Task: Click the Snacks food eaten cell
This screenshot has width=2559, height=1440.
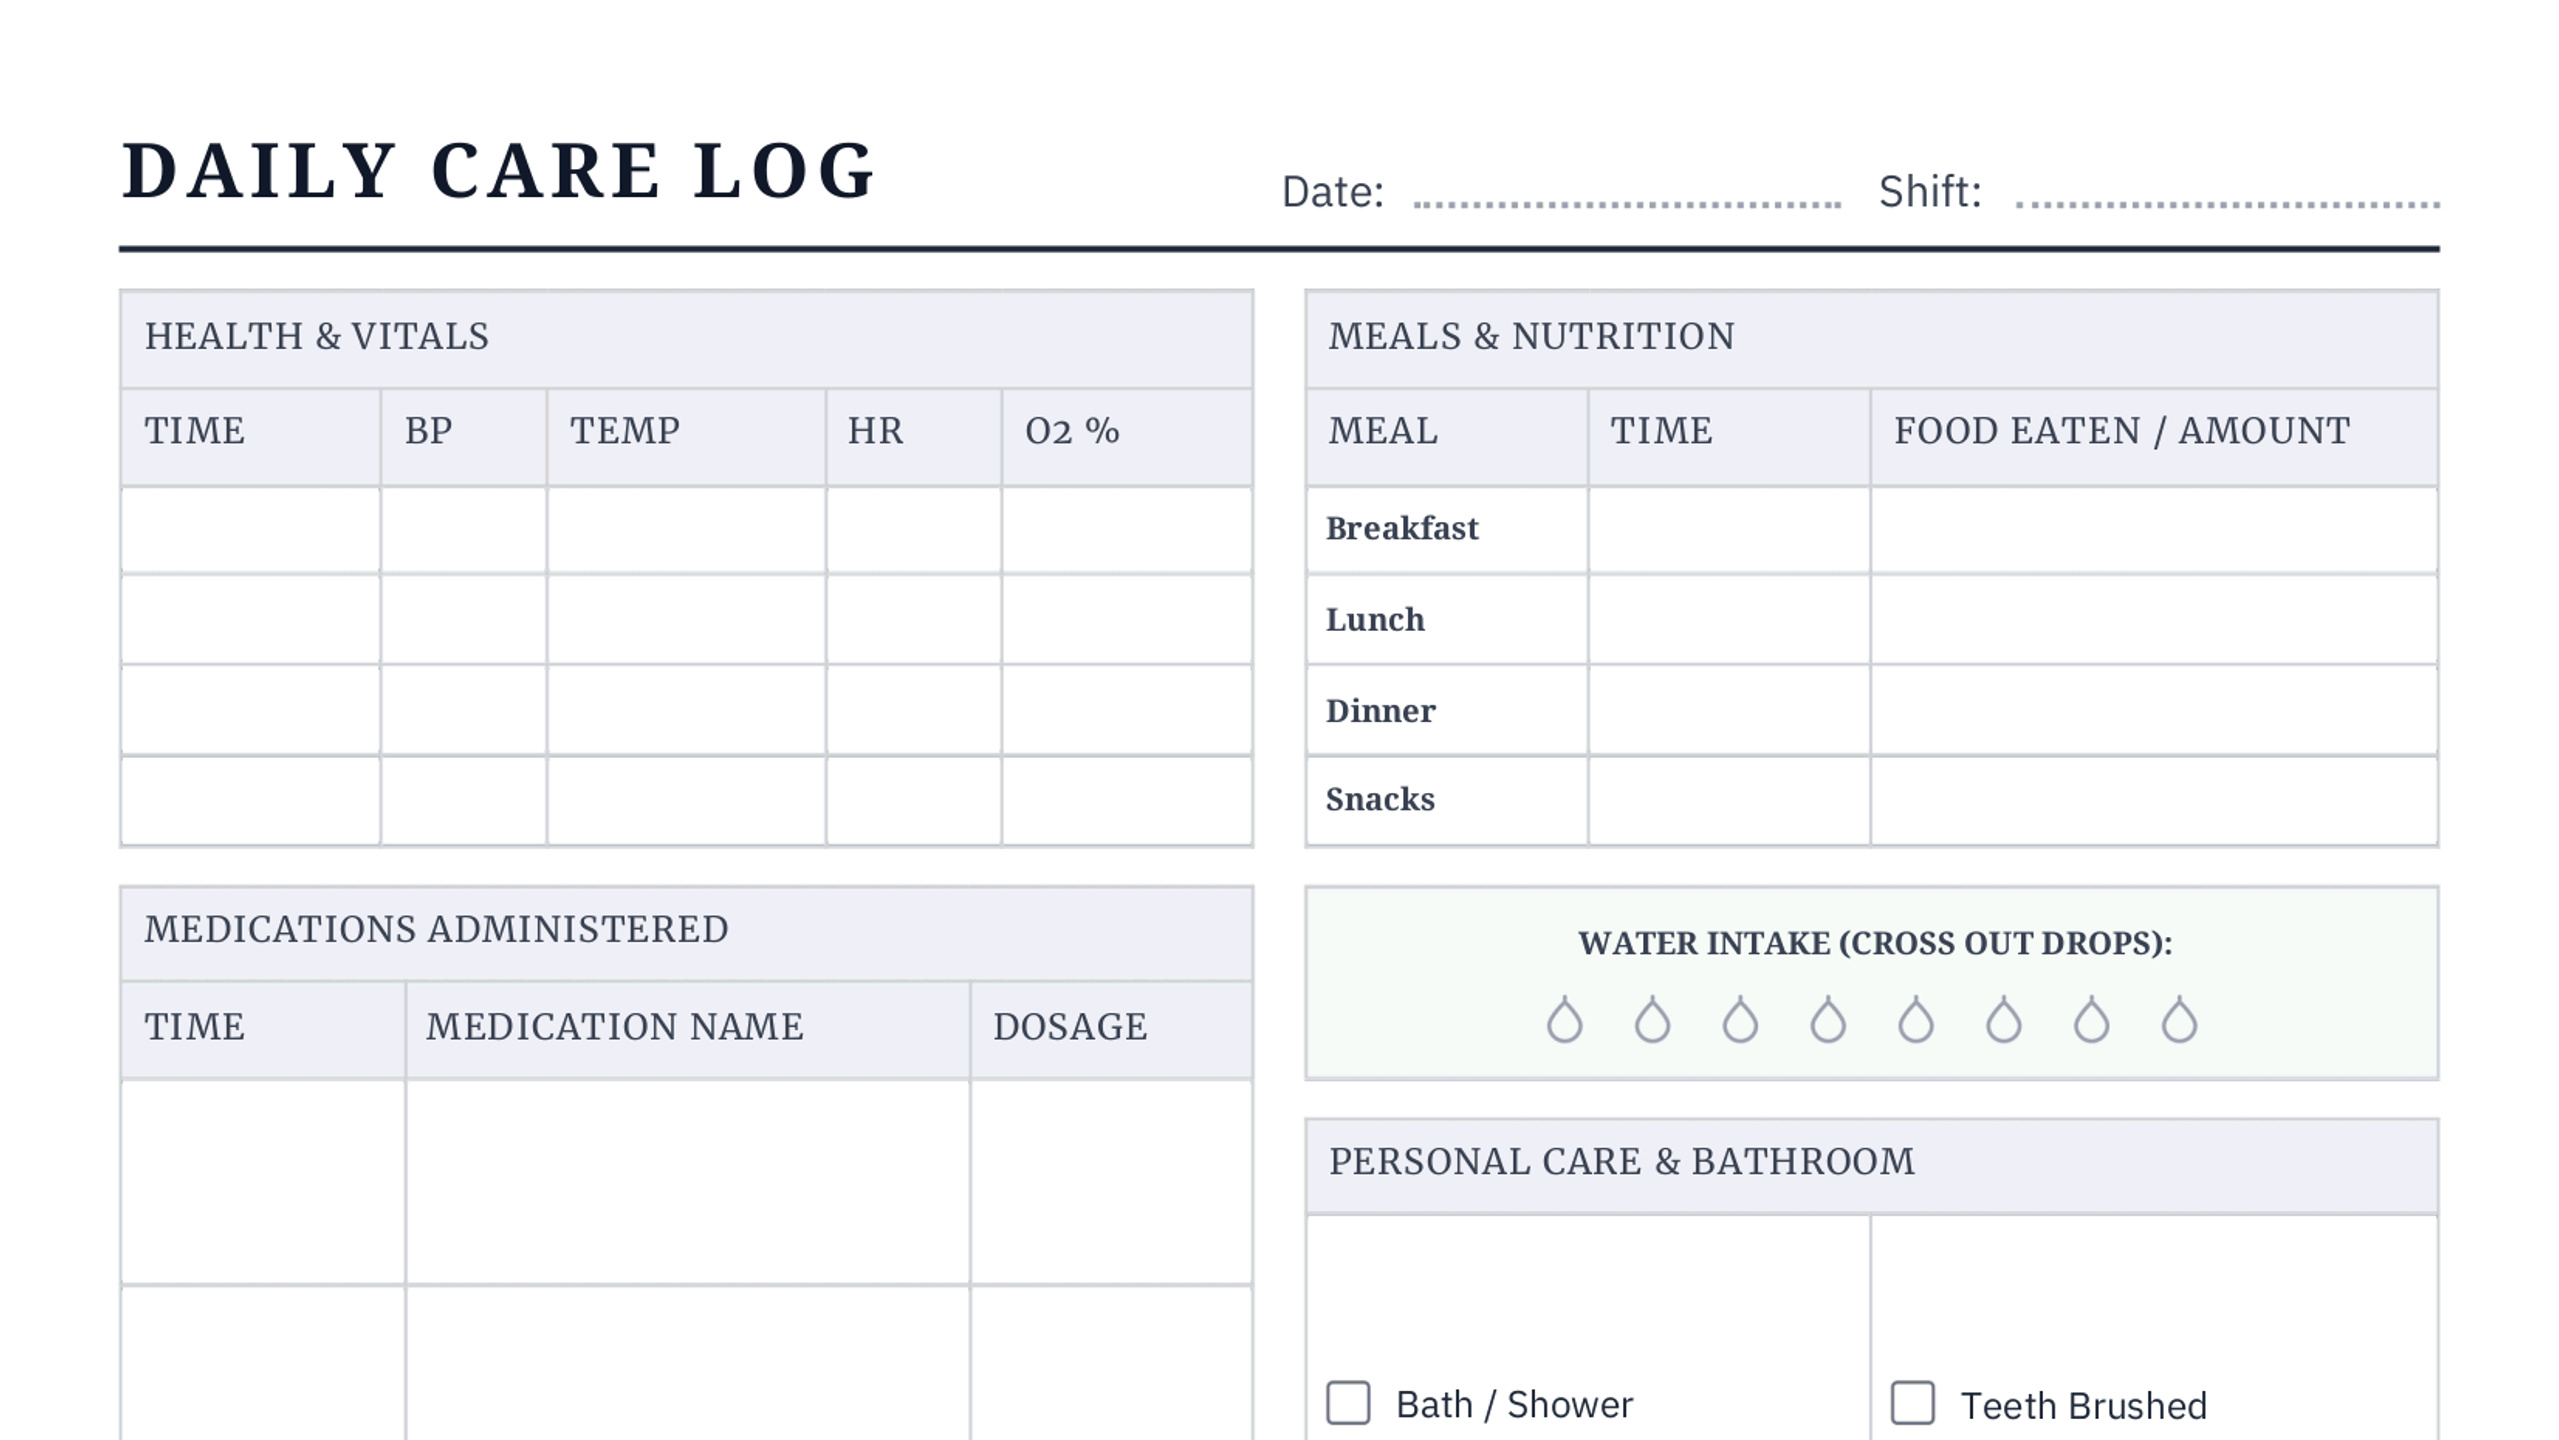Action: 2154,801
